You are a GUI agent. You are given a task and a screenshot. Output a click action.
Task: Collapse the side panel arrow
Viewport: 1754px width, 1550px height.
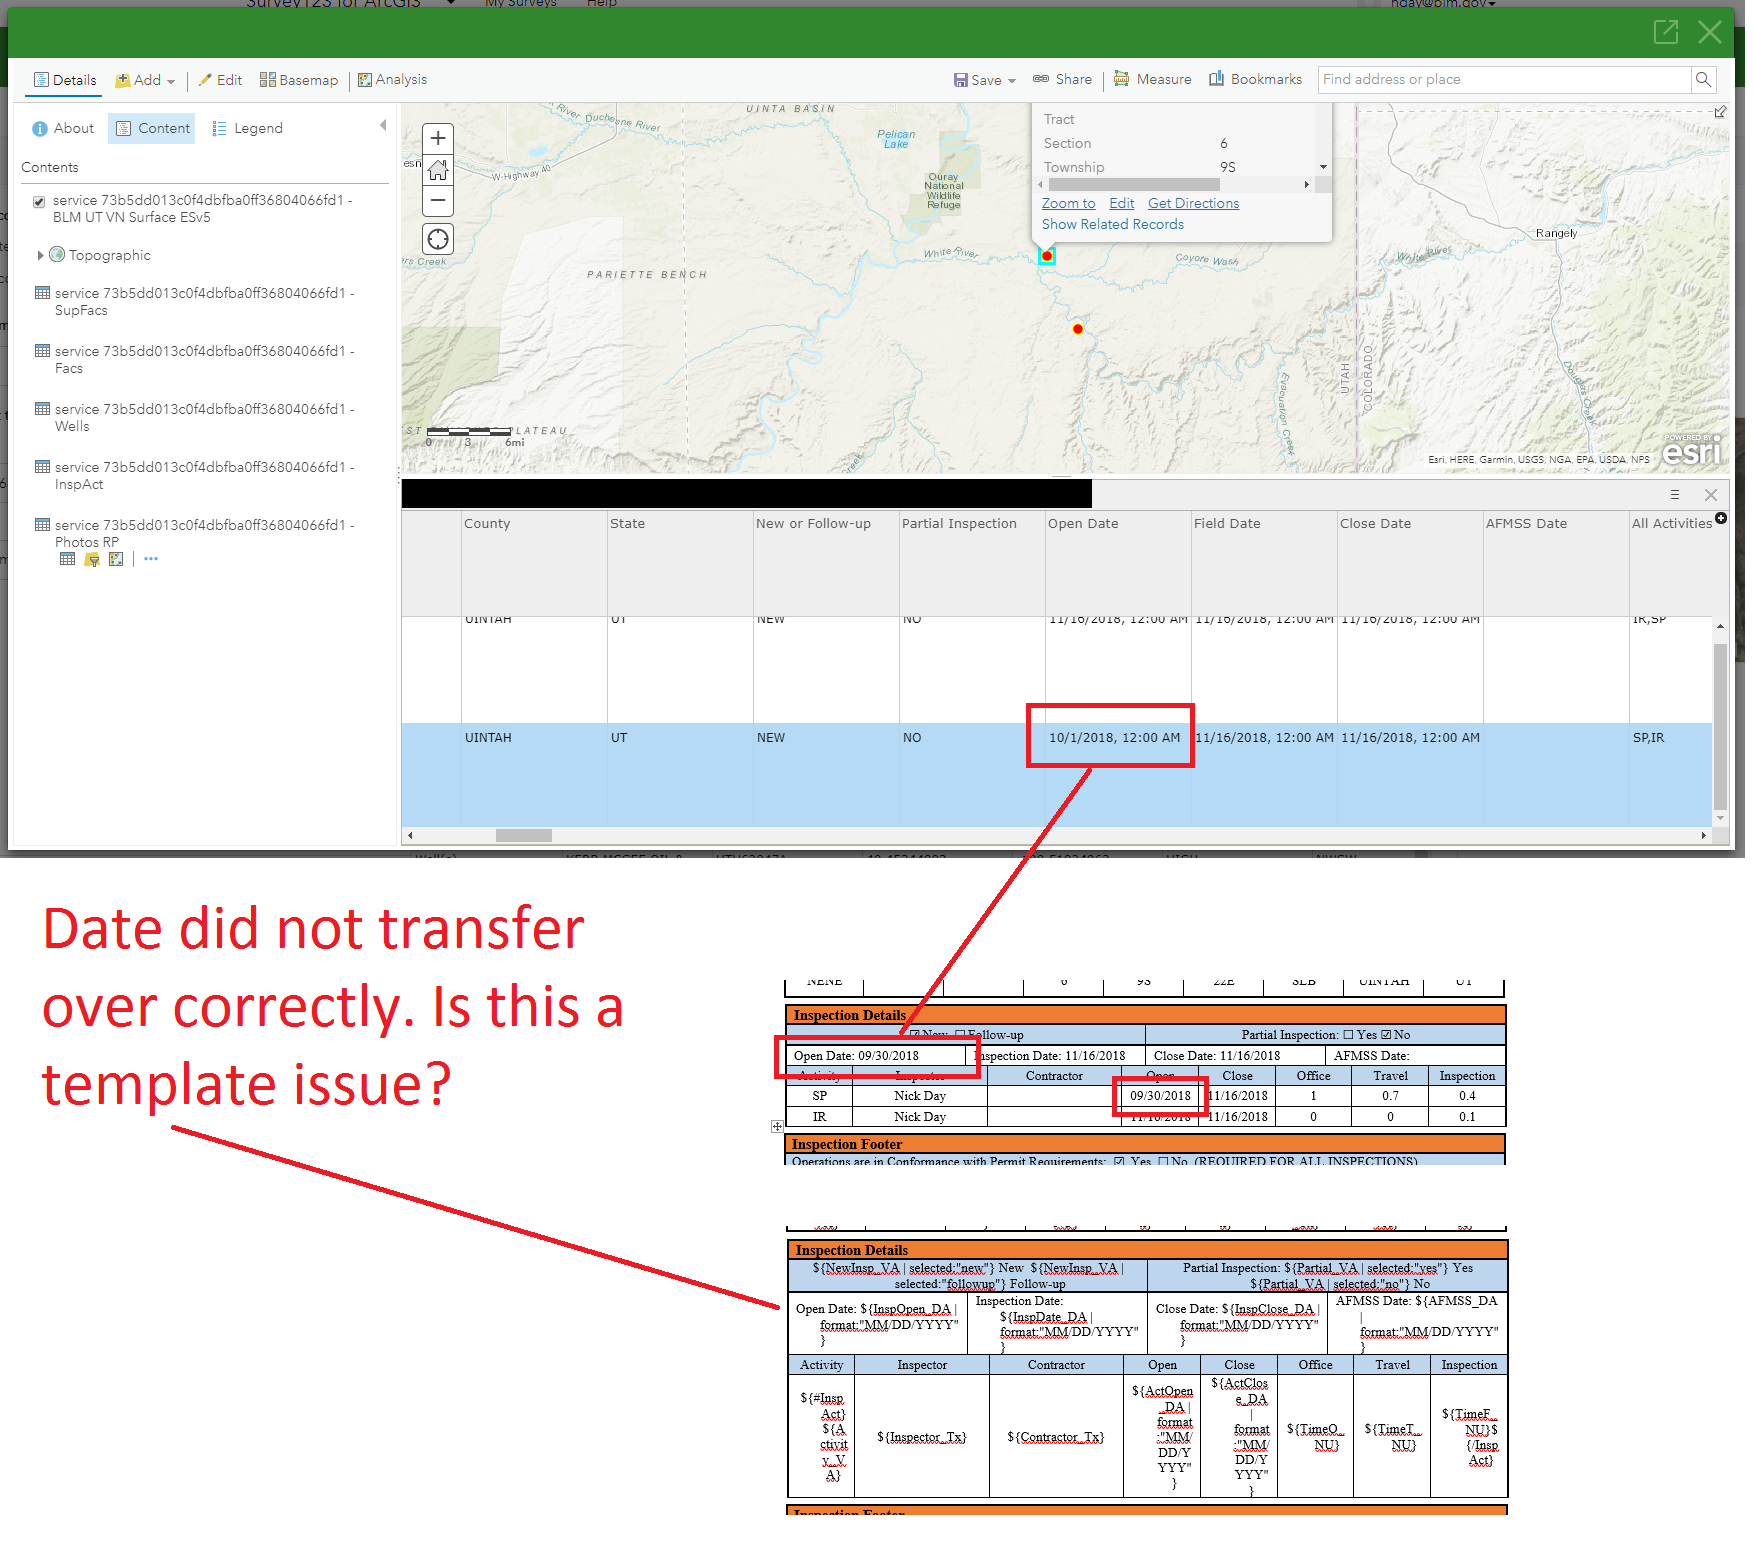(x=383, y=125)
